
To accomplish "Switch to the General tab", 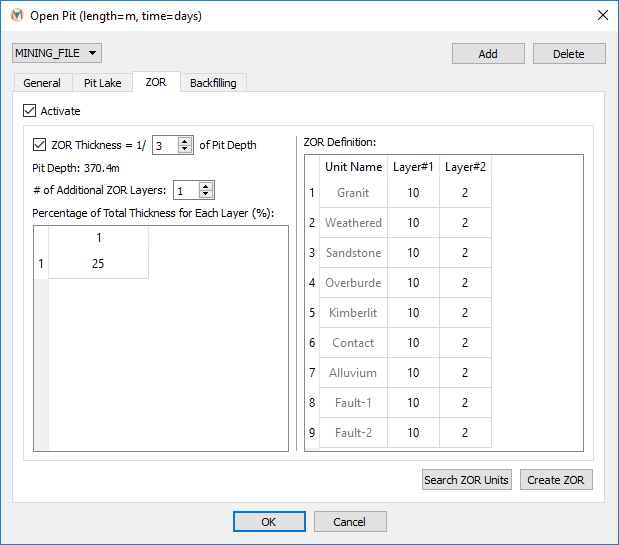I will (42, 83).
